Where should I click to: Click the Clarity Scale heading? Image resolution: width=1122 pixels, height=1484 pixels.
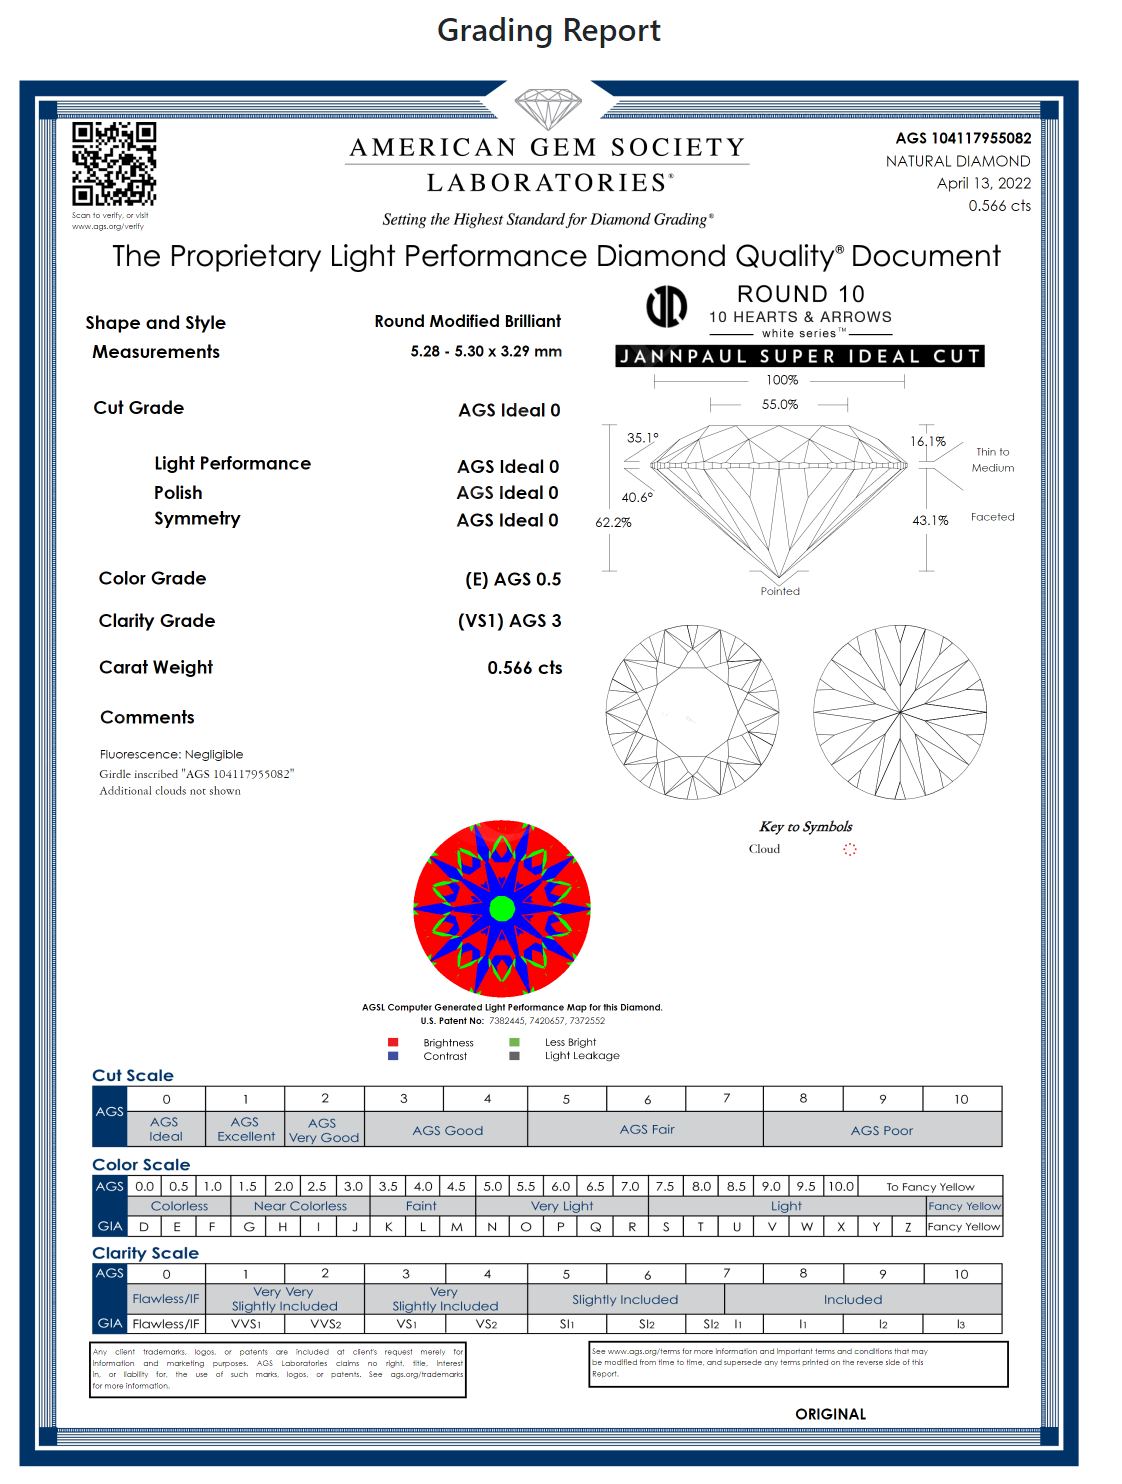[x=145, y=1253]
